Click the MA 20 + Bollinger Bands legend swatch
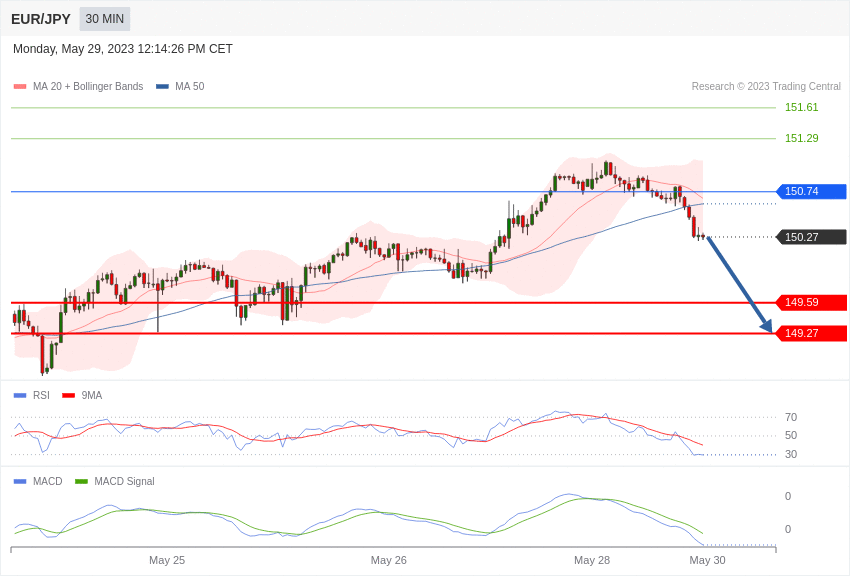The height and width of the screenshot is (576, 850). point(20,86)
